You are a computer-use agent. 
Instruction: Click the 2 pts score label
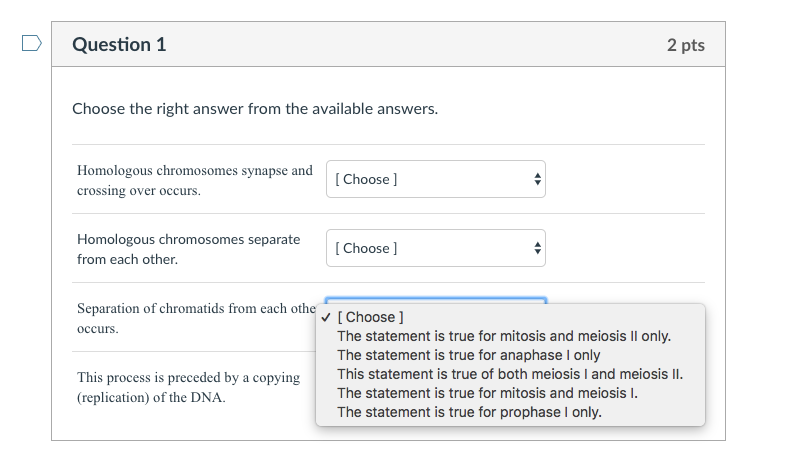(685, 45)
